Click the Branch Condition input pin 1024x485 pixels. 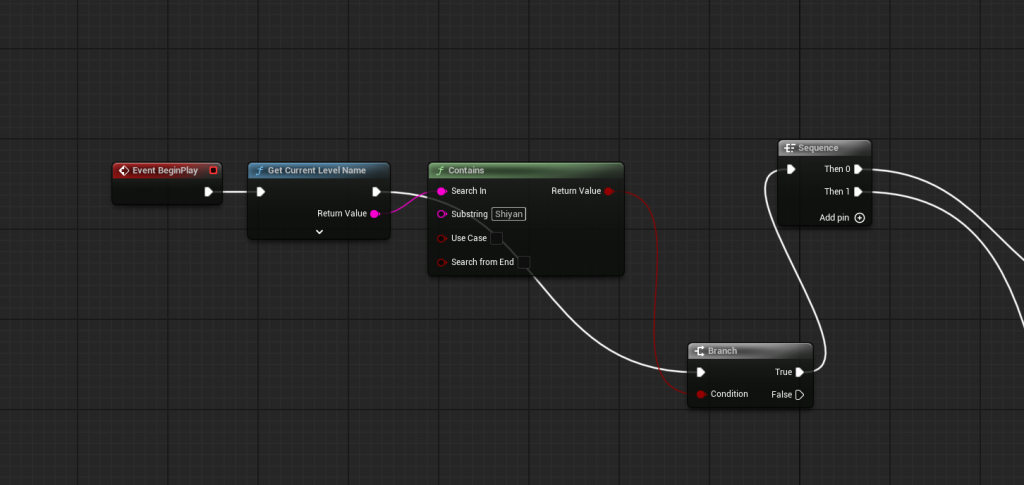tap(701, 394)
